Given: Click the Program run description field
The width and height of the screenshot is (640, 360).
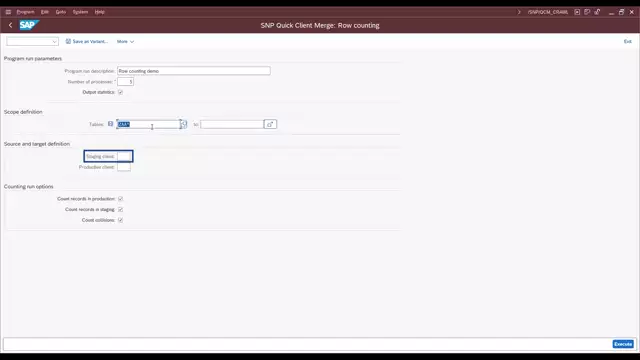Looking at the screenshot, I should point(193,71).
